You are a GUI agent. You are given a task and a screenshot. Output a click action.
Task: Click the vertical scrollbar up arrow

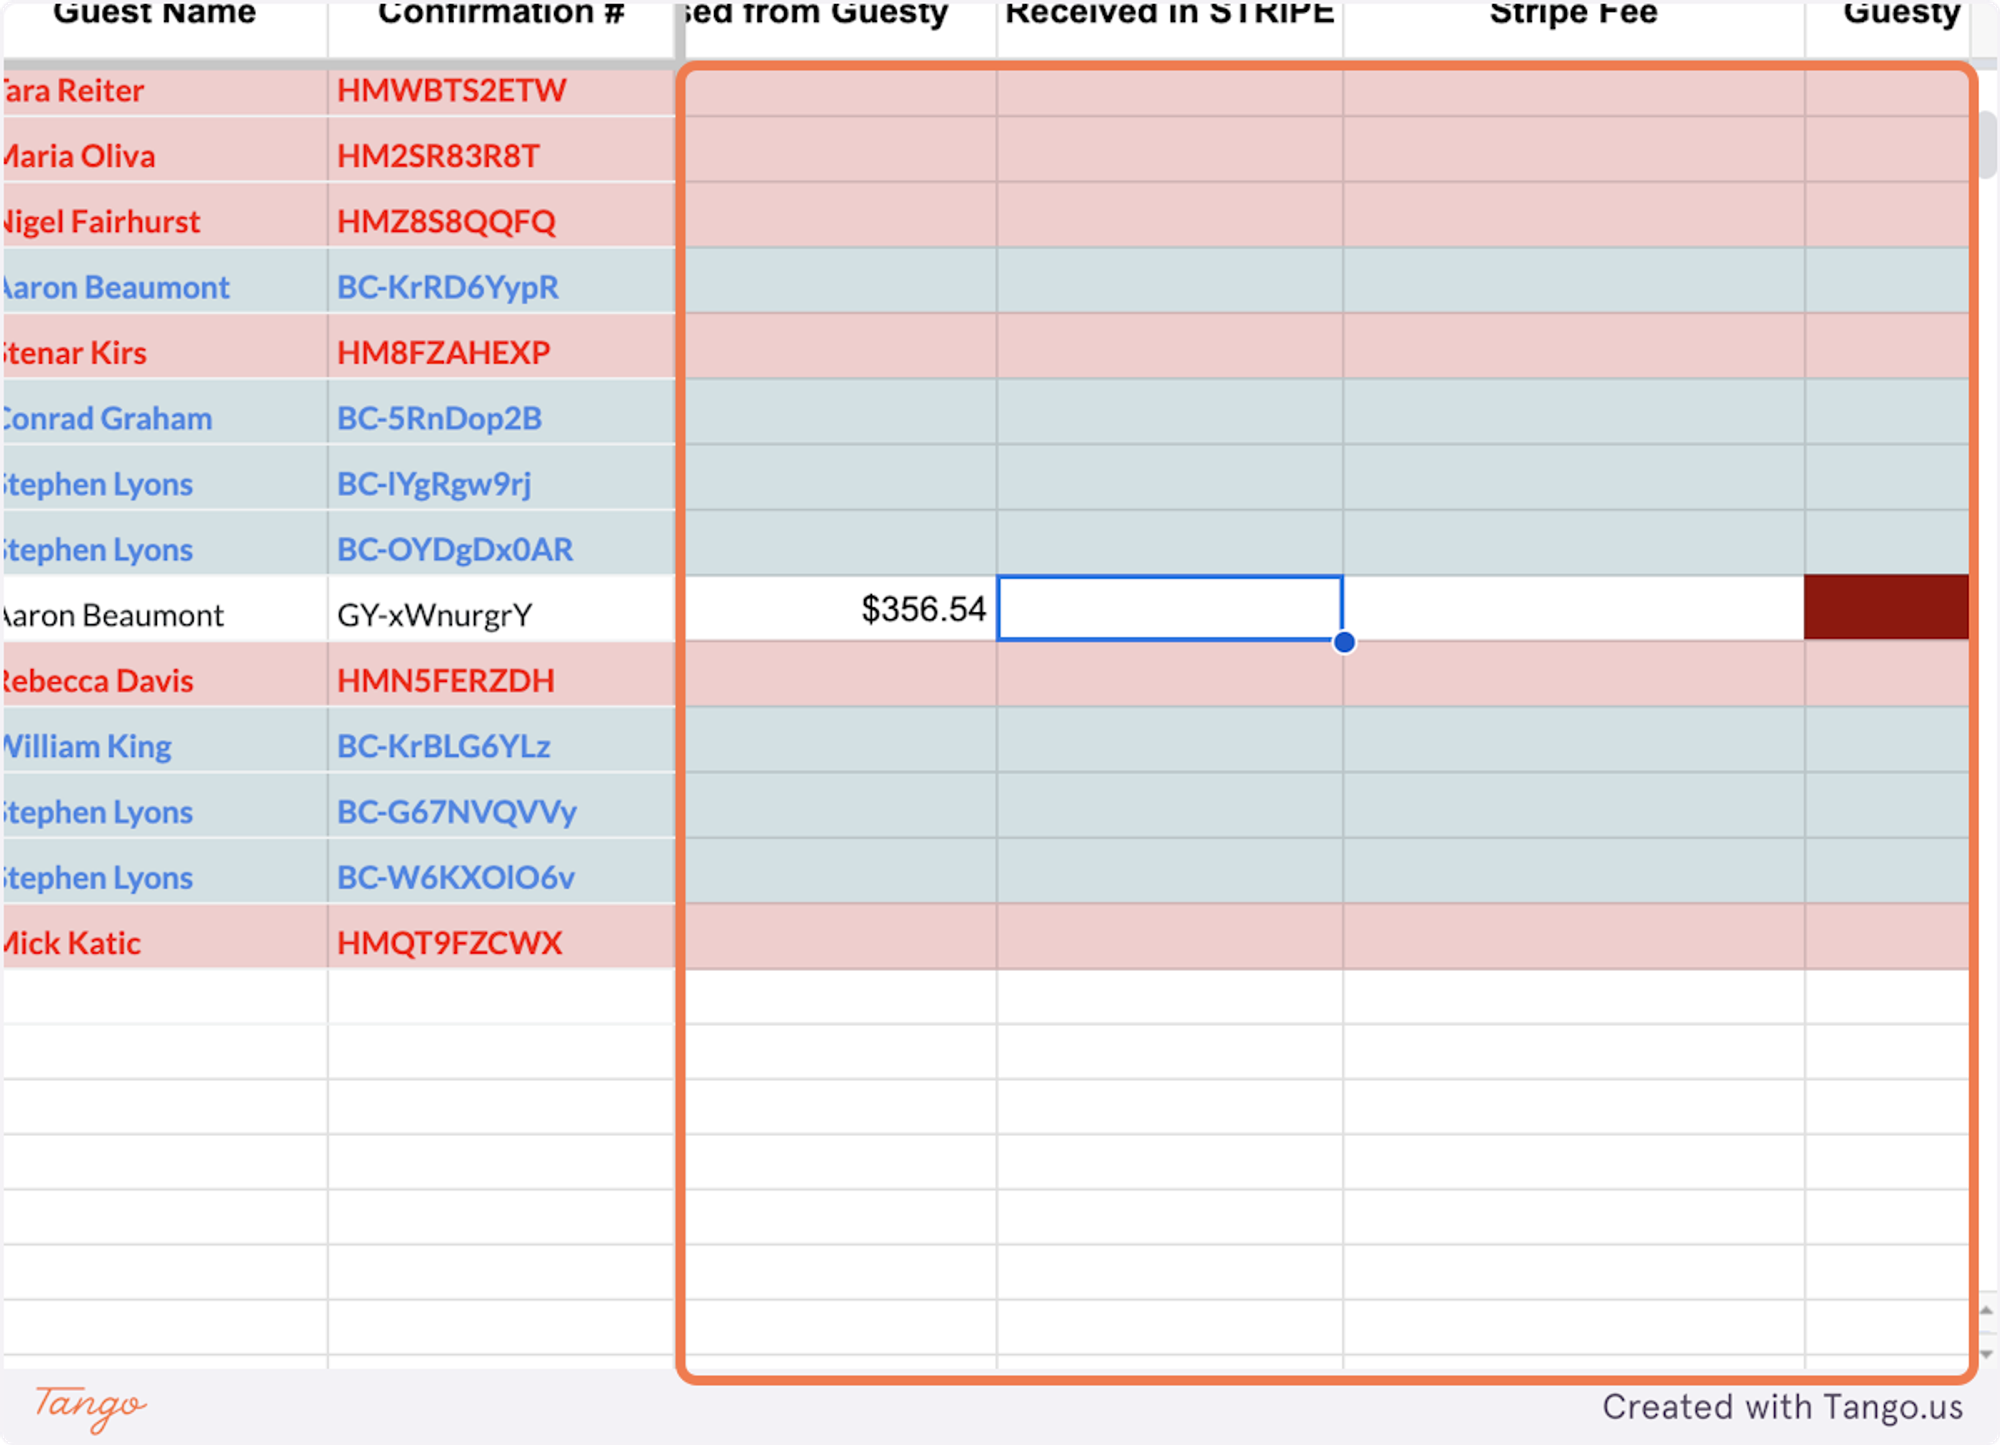(x=1986, y=1310)
